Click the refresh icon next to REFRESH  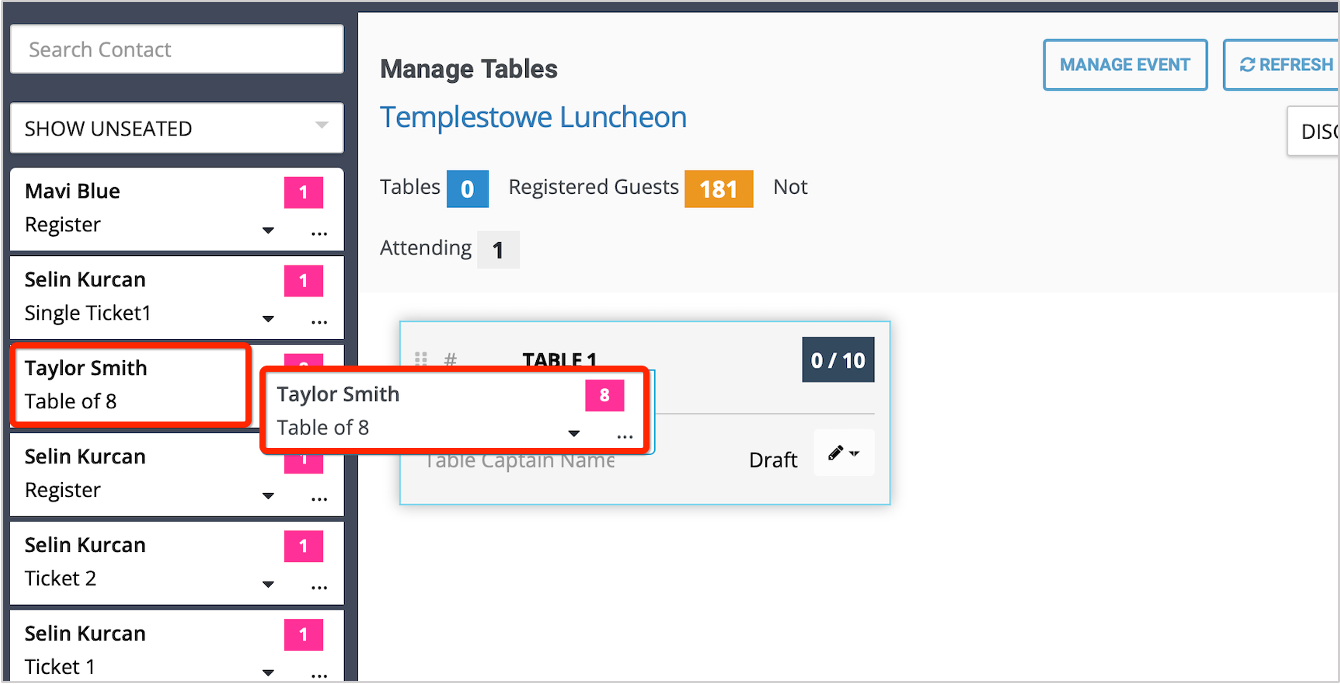[1249, 64]
